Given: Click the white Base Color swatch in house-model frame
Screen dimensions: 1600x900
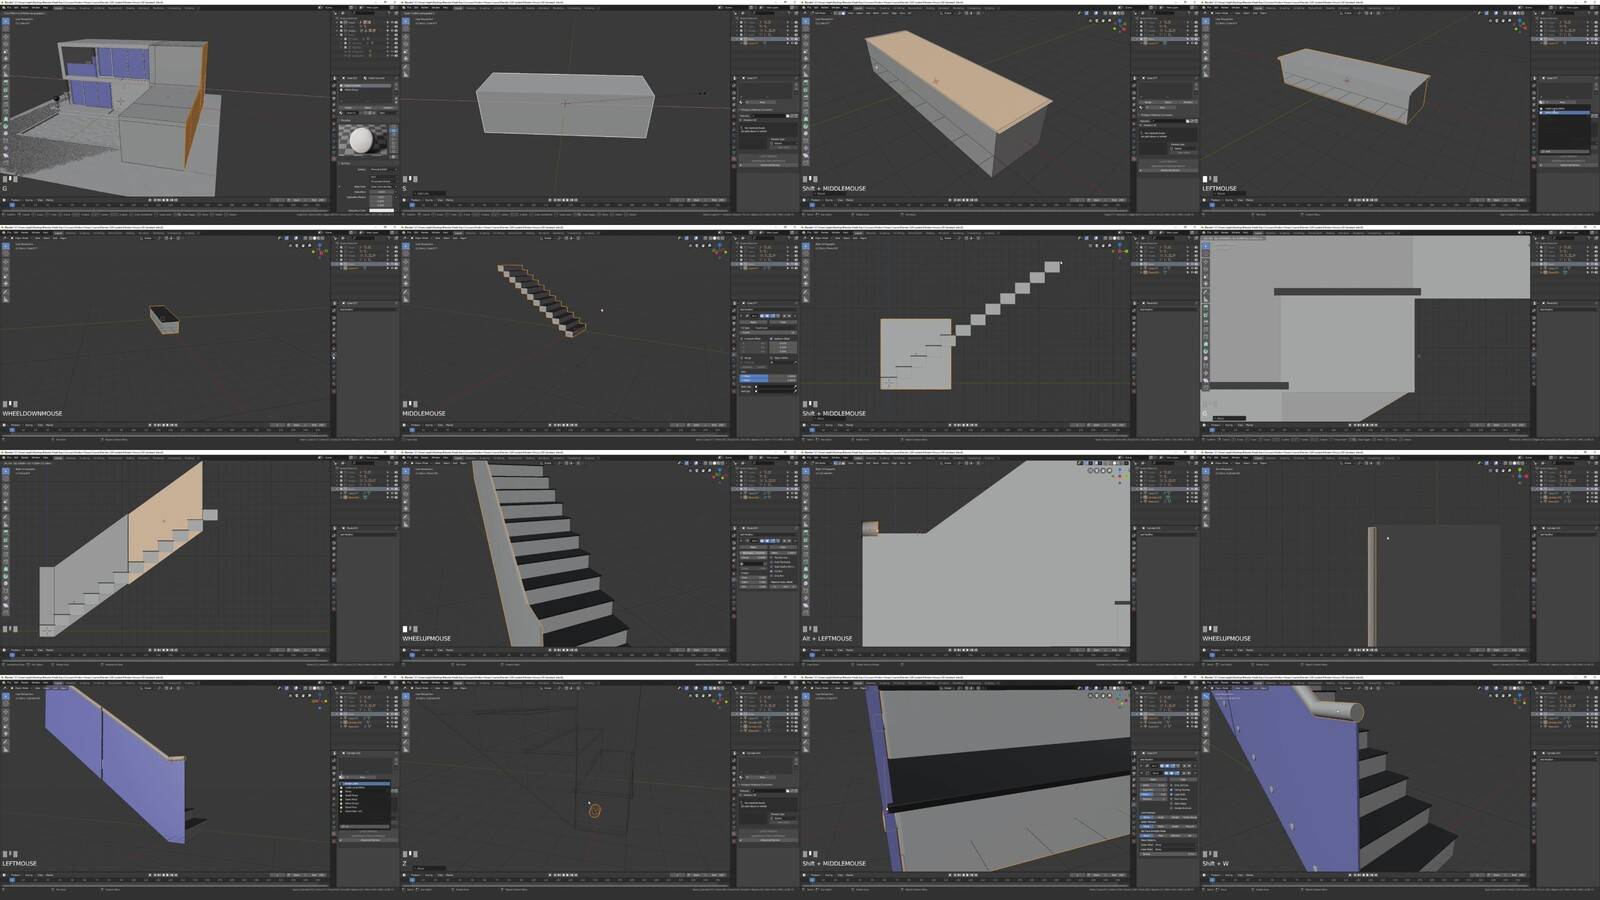Looking at the screenshot, I should point(381,210).
